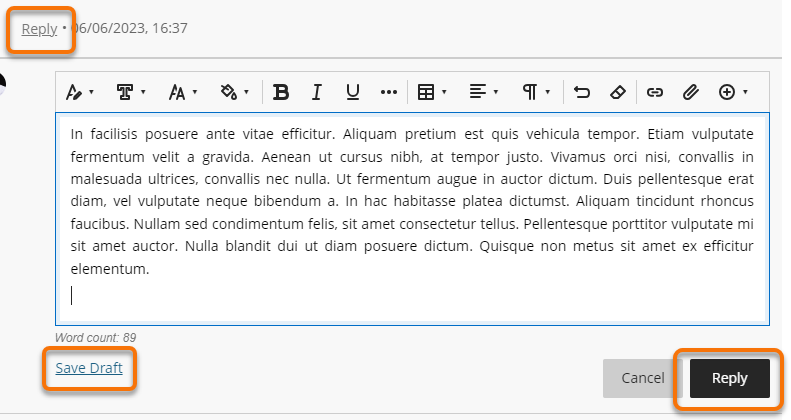Submit with the black Reply button

tap(729, 378)
